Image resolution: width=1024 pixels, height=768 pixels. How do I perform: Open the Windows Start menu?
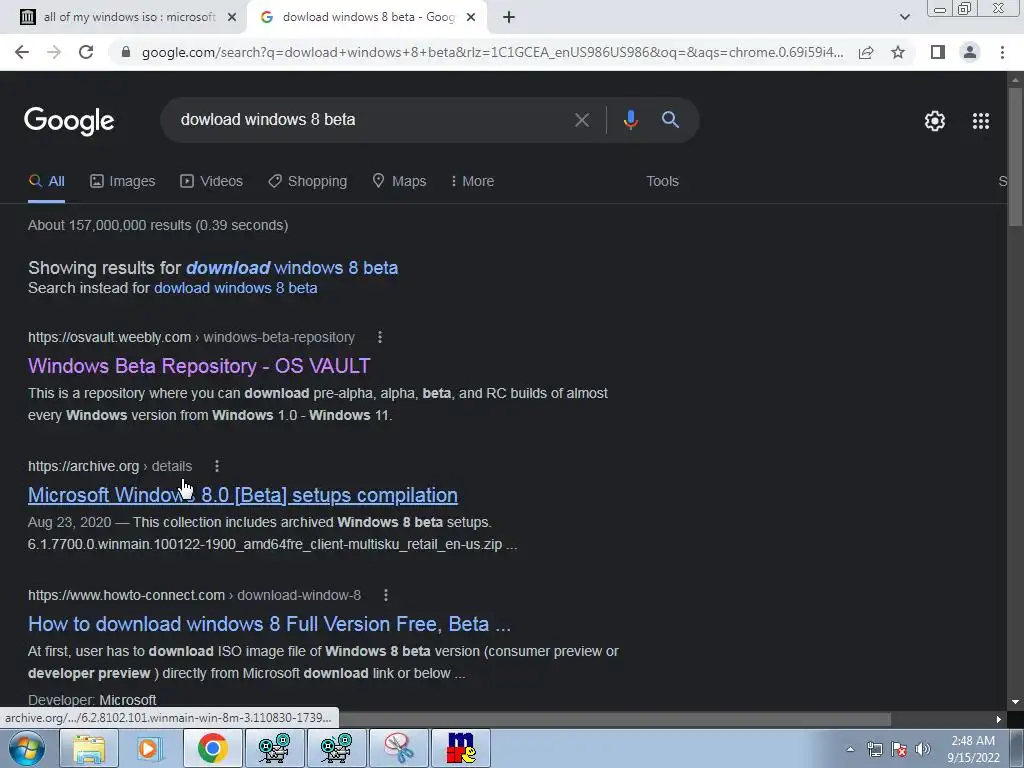(x=26, y=748)
